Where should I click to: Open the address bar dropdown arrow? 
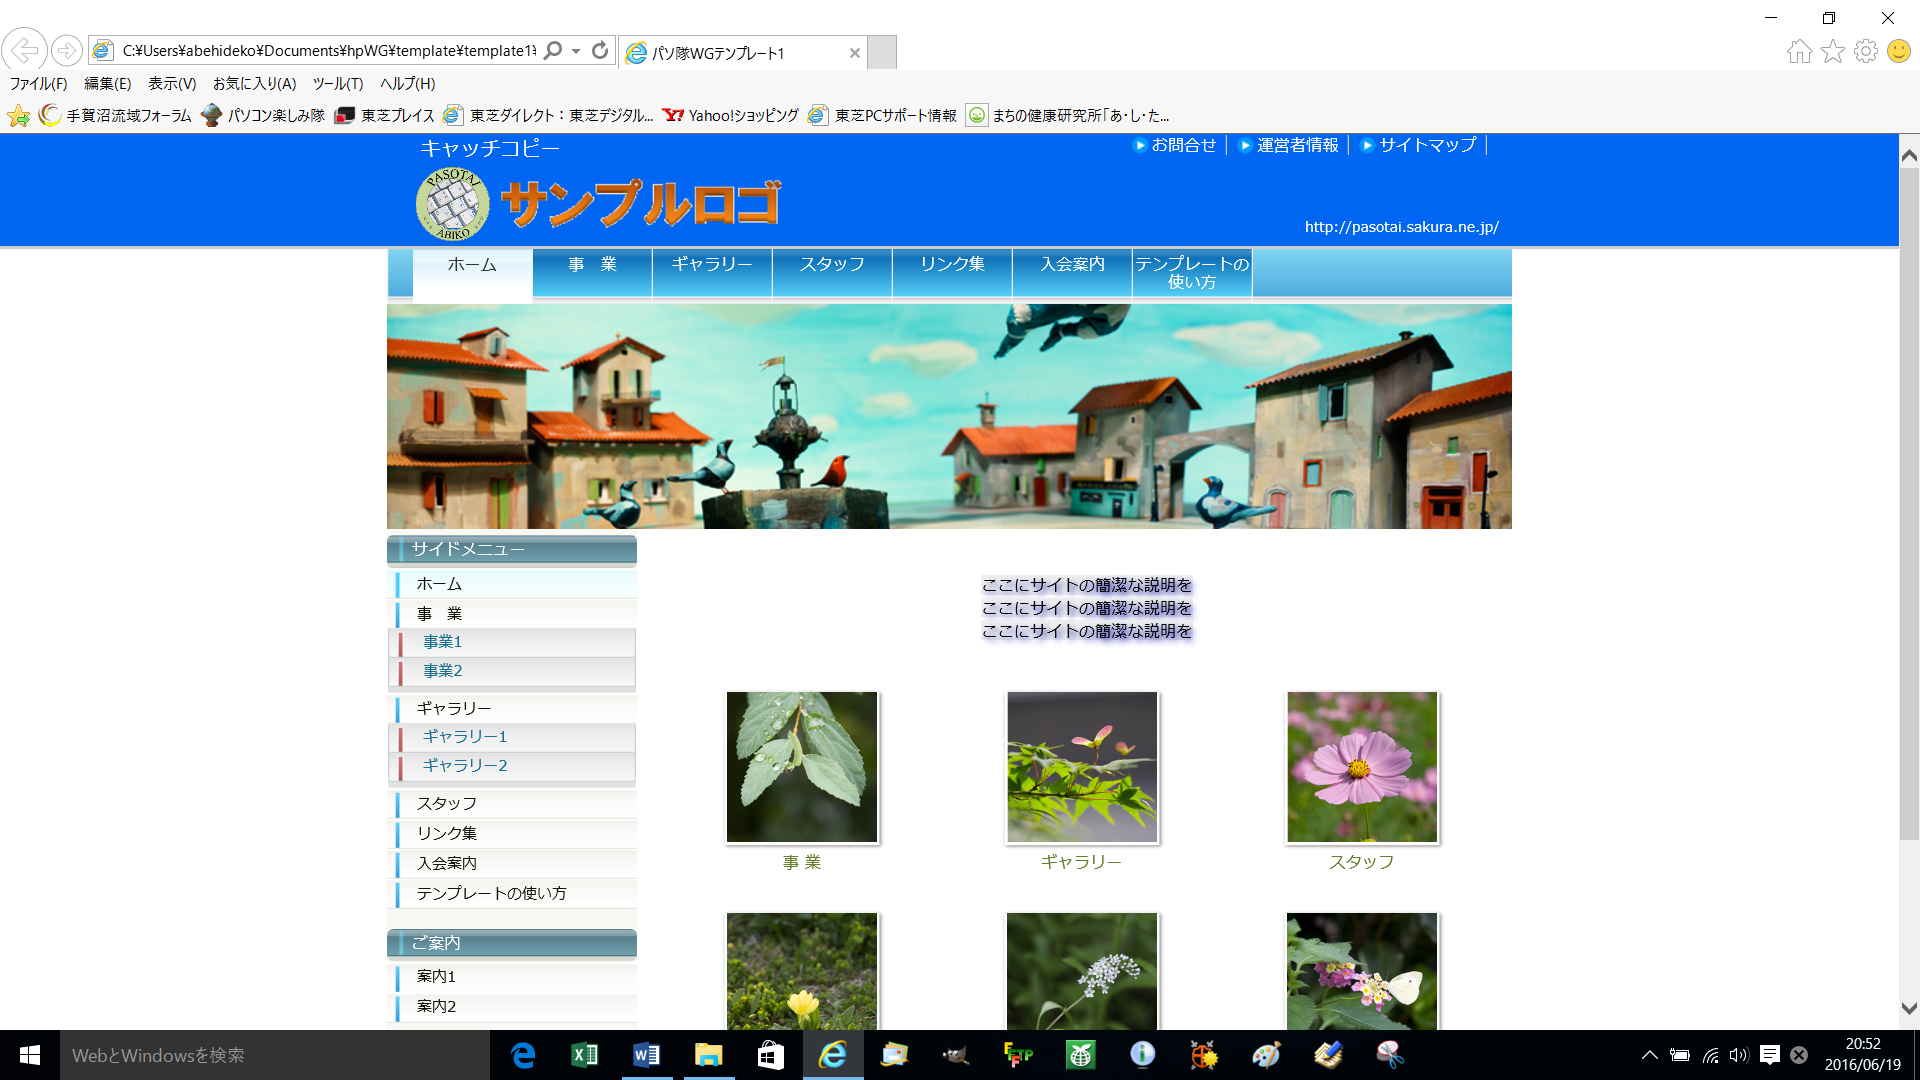[x=576, y=51]
